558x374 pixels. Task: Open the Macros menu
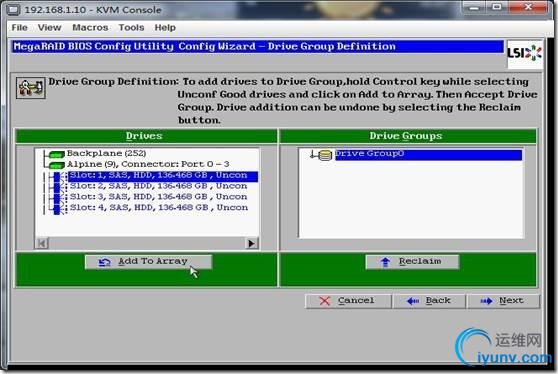[x=90, y=27]
